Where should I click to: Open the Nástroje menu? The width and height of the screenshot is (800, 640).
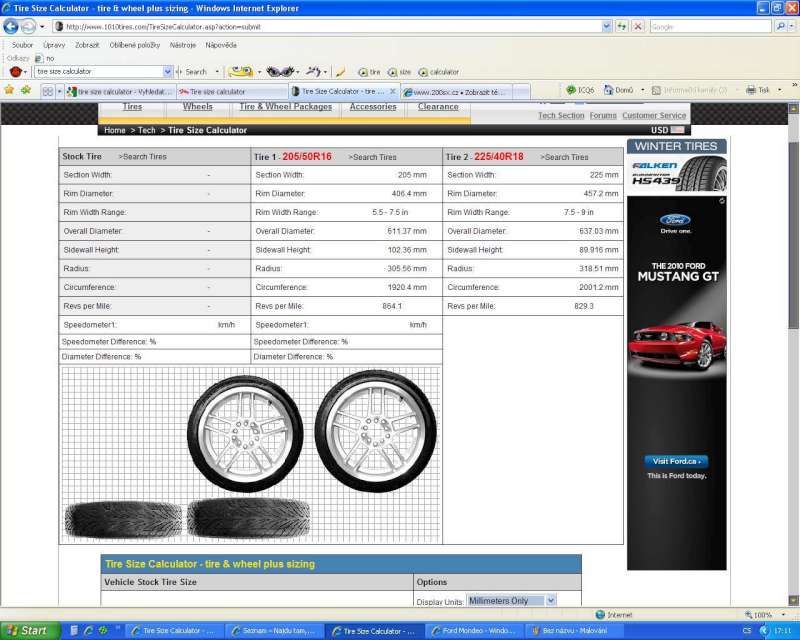[183, 45]
